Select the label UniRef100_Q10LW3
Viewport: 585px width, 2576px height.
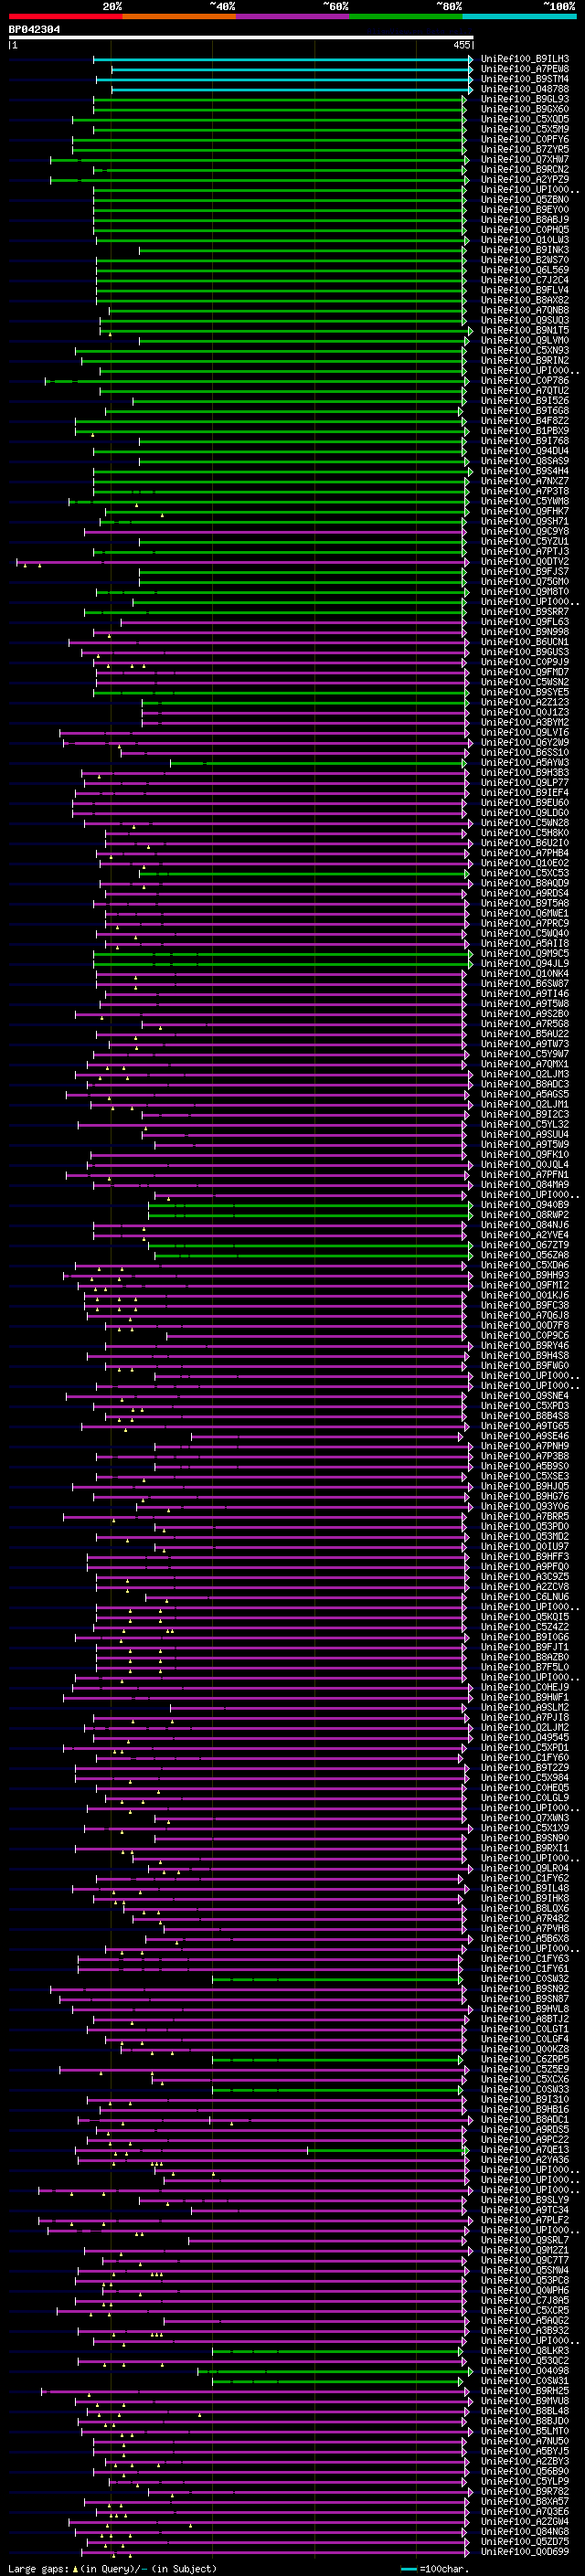point(525,240)
